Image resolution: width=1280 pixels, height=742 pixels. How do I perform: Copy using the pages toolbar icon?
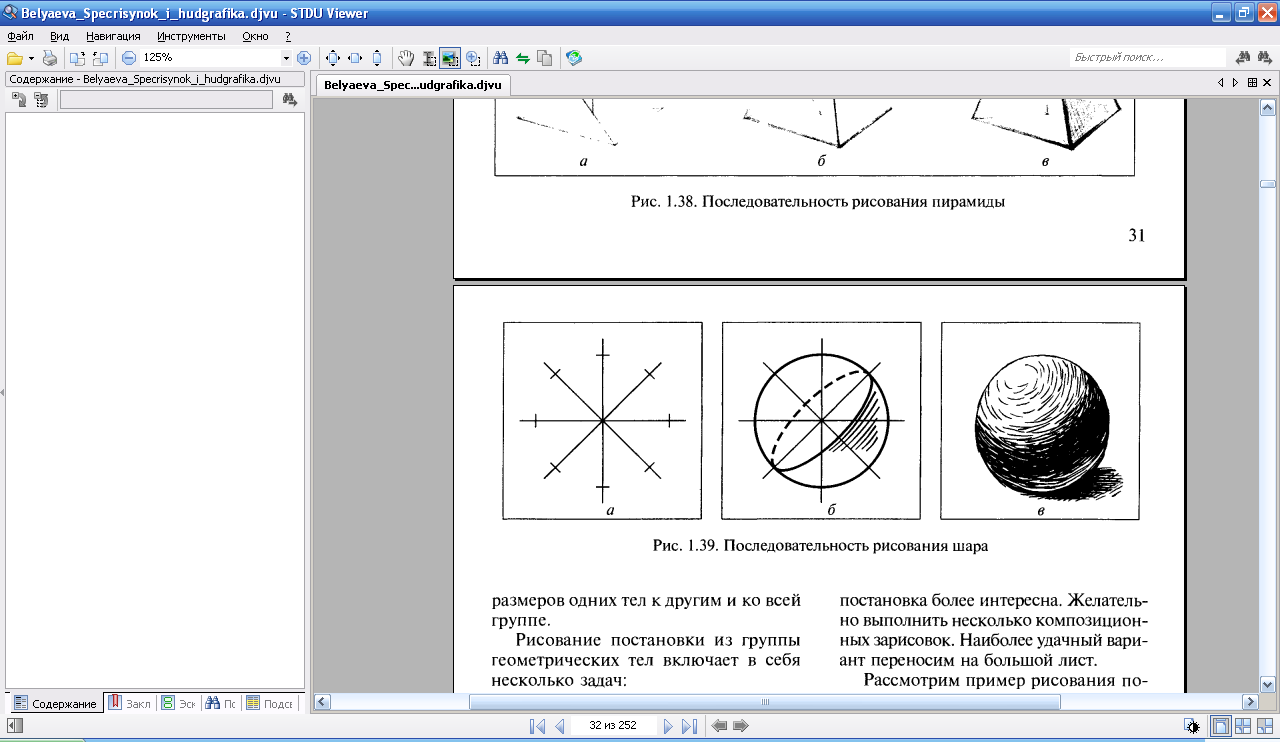[x=544, y=58]
